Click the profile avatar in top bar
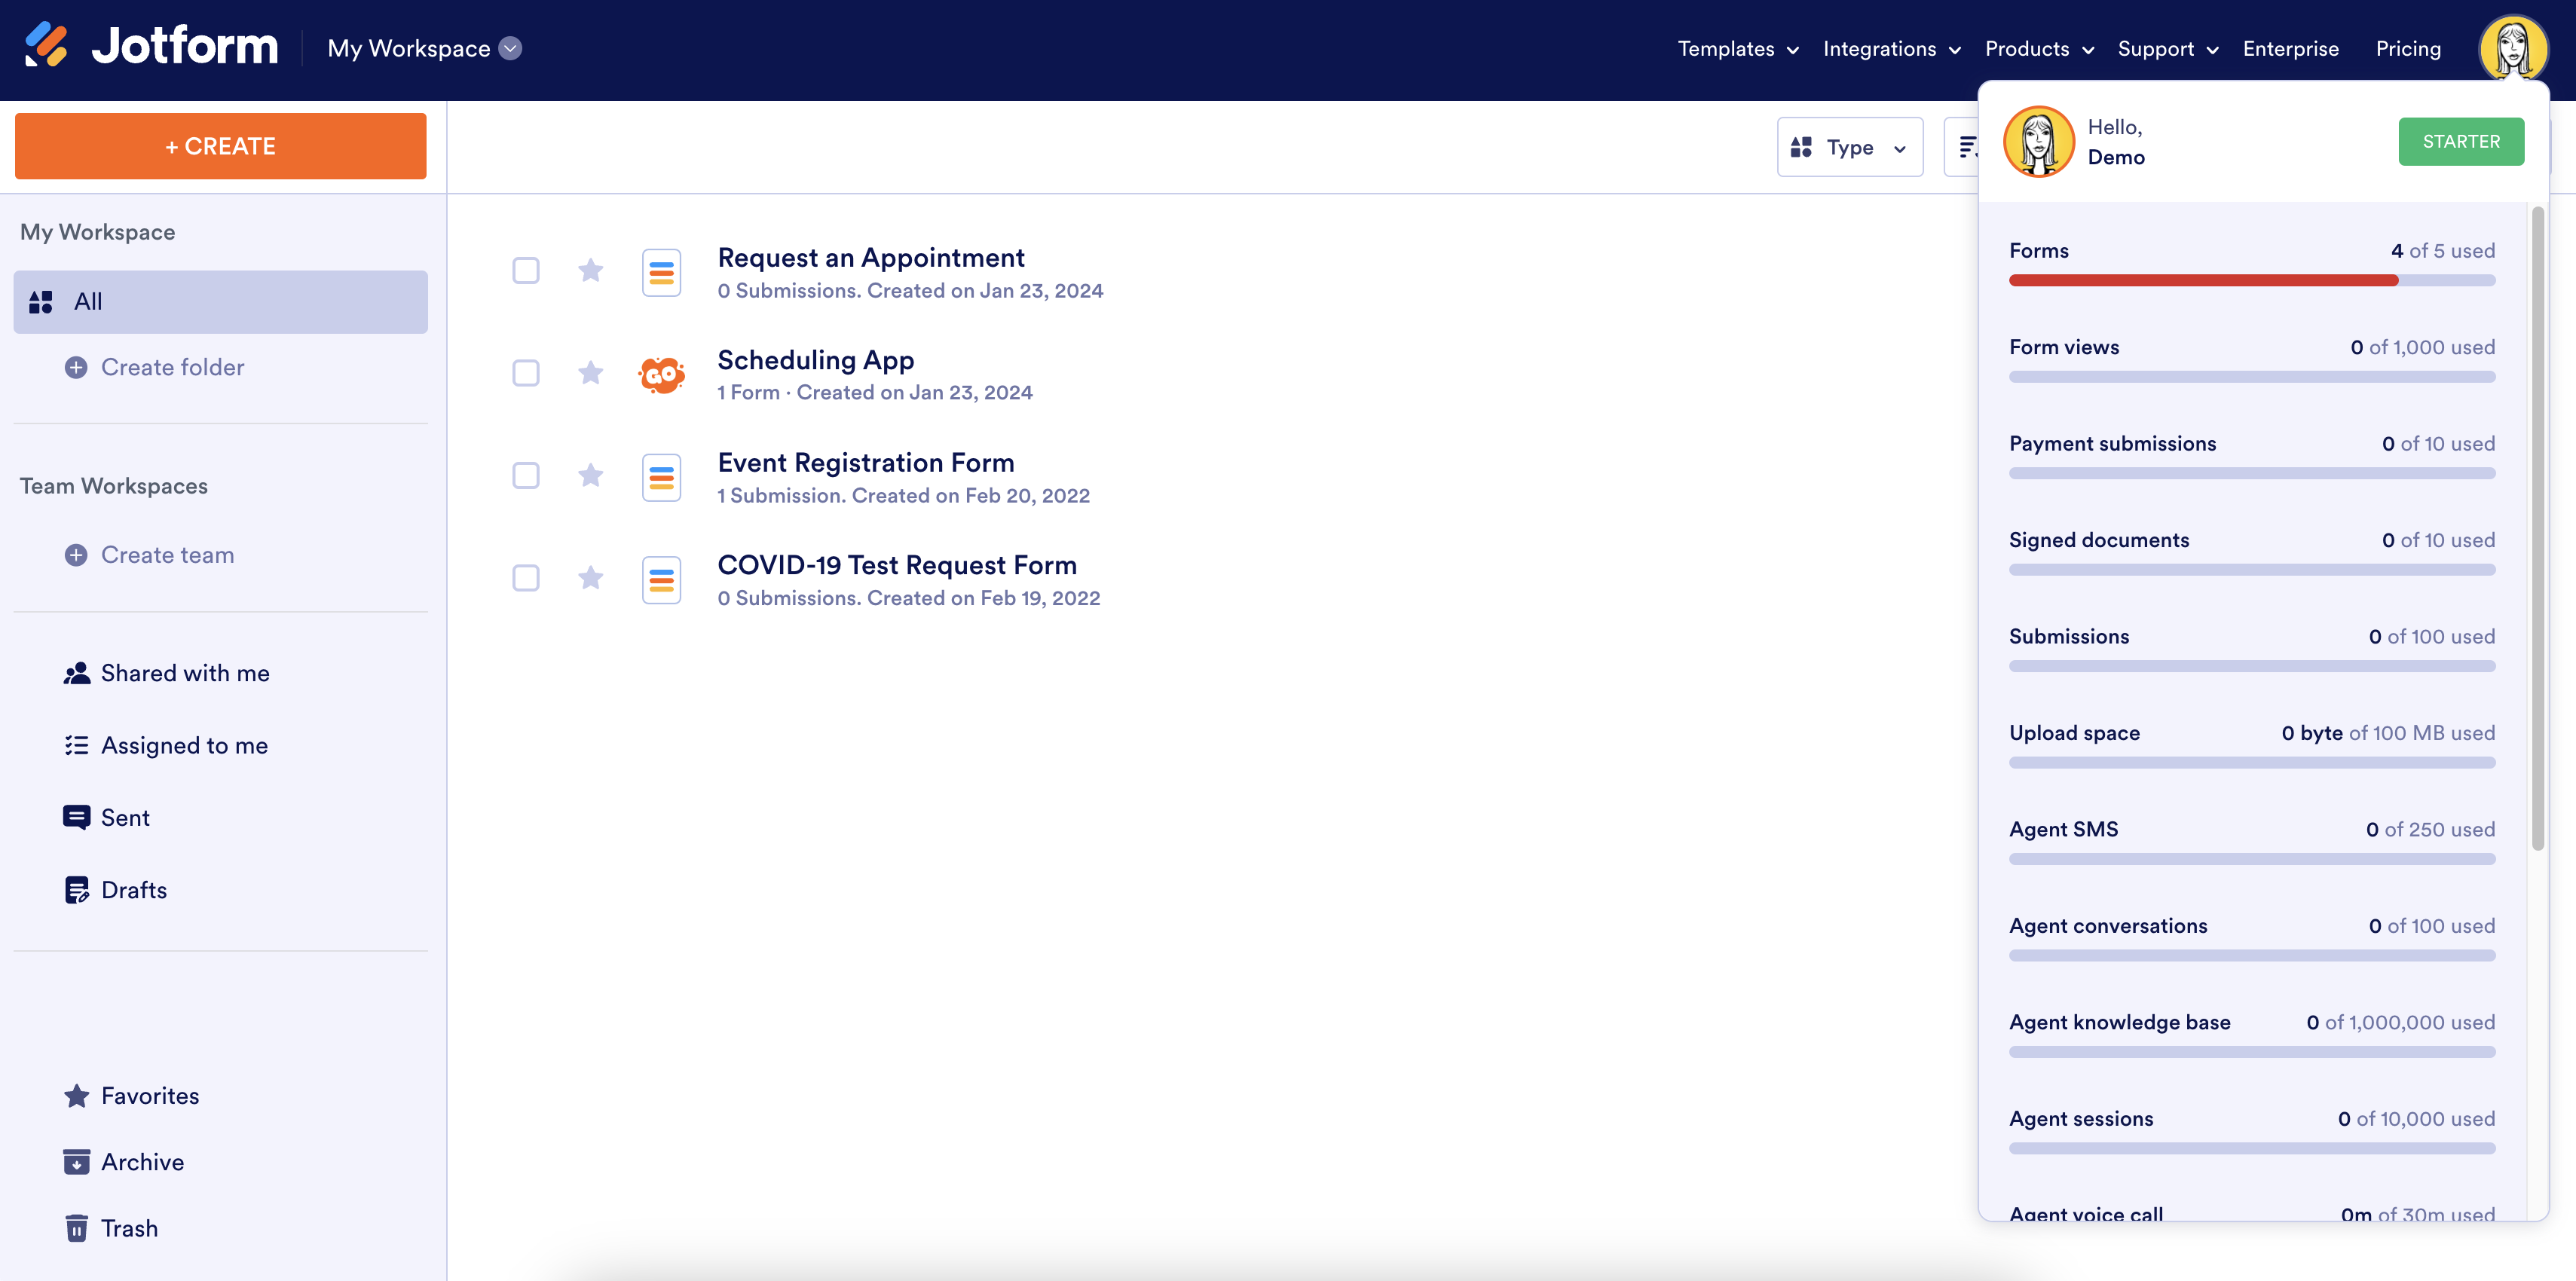Image resolution: width=2576 pixels, height=1281 pixels. 2512,47
